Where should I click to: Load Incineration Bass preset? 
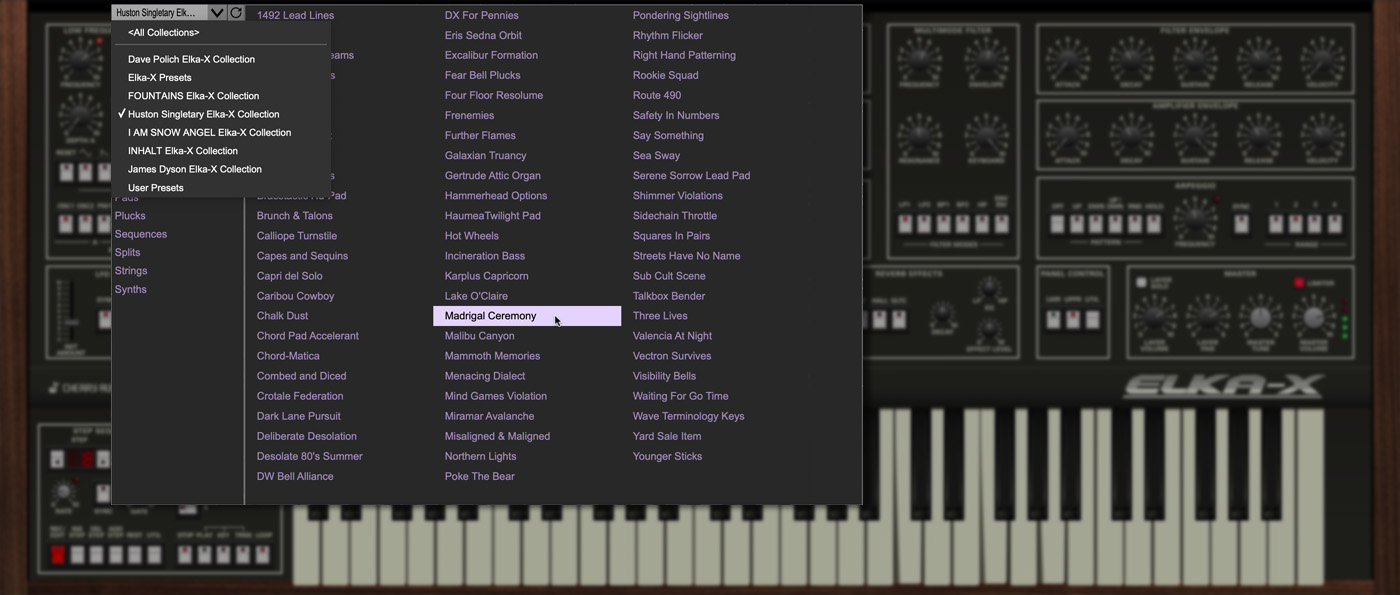(x=484, y=256)
